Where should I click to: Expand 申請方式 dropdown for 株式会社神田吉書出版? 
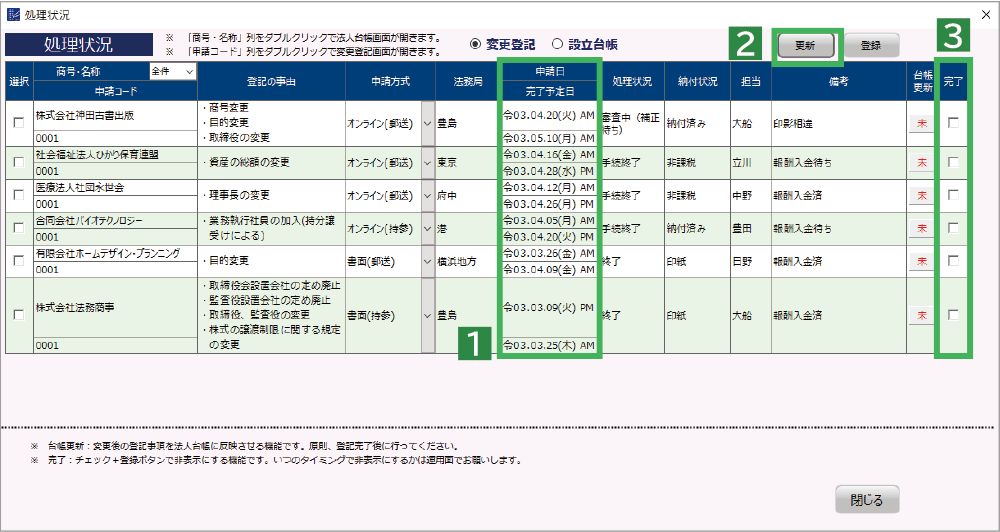[428, 123]
